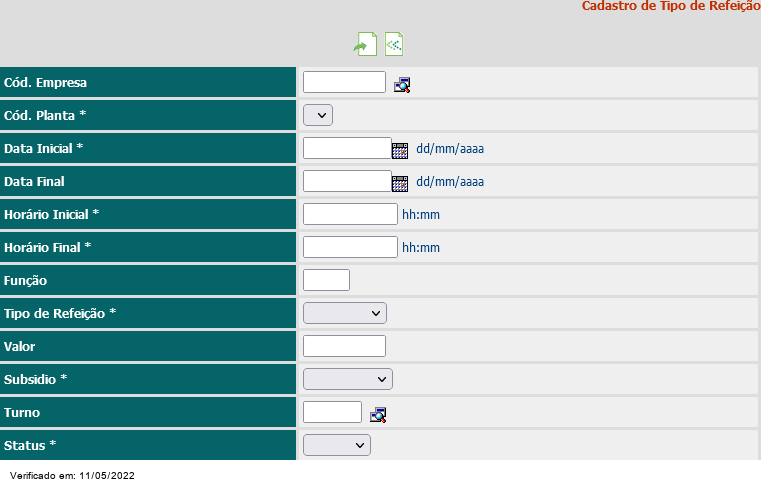
Task: Focus the Data Final date field
Action: coord(347,181)
